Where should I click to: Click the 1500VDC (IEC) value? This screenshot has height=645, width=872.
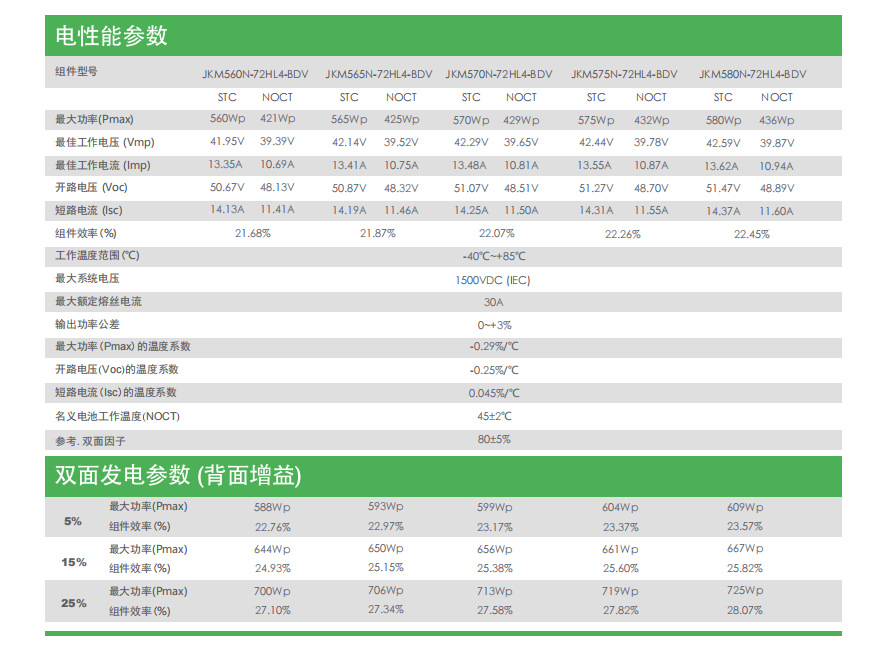pyautogui.click(x=493, y=280)
